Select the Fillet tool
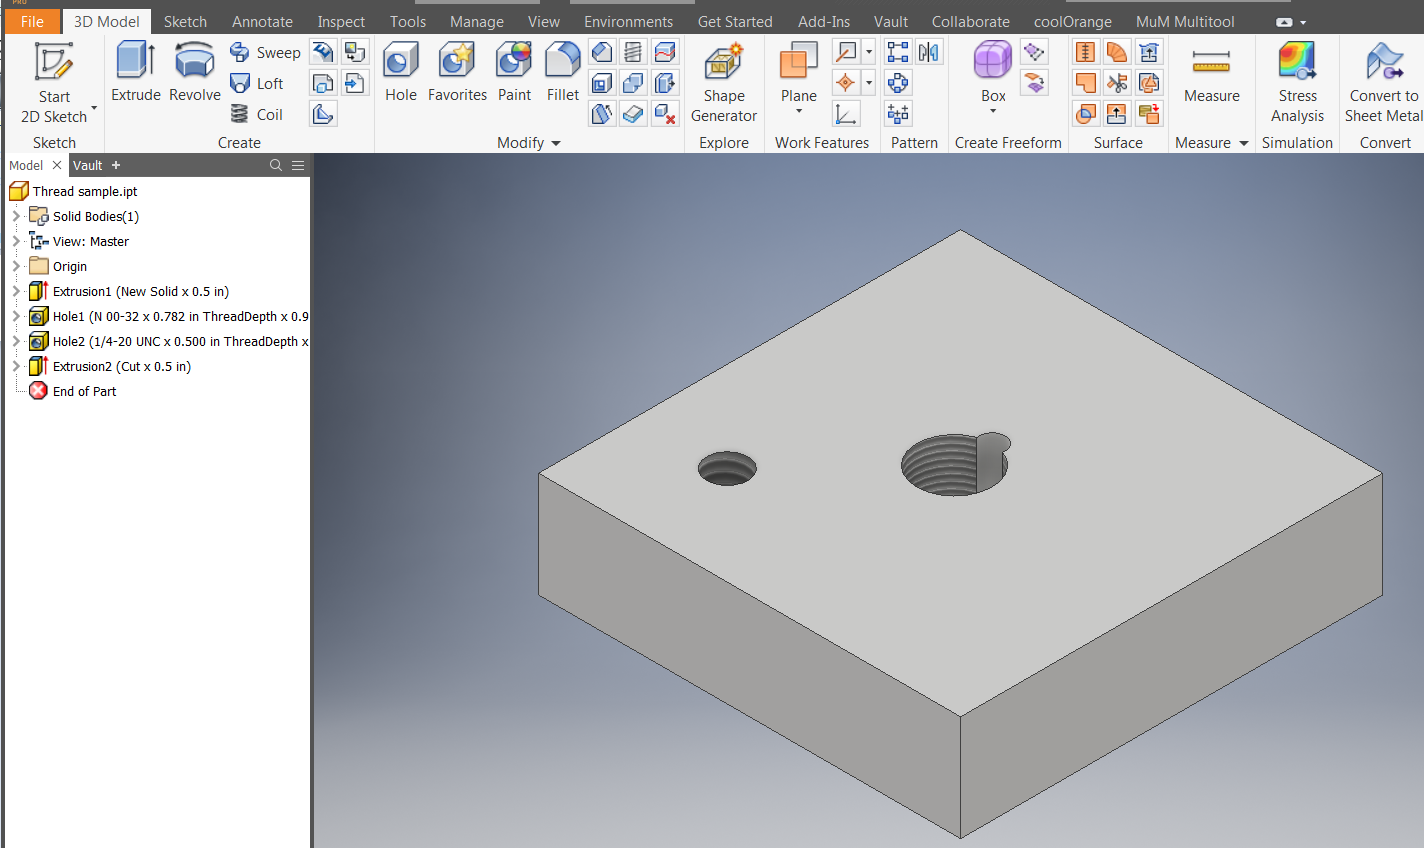 (x=562, y=70)
